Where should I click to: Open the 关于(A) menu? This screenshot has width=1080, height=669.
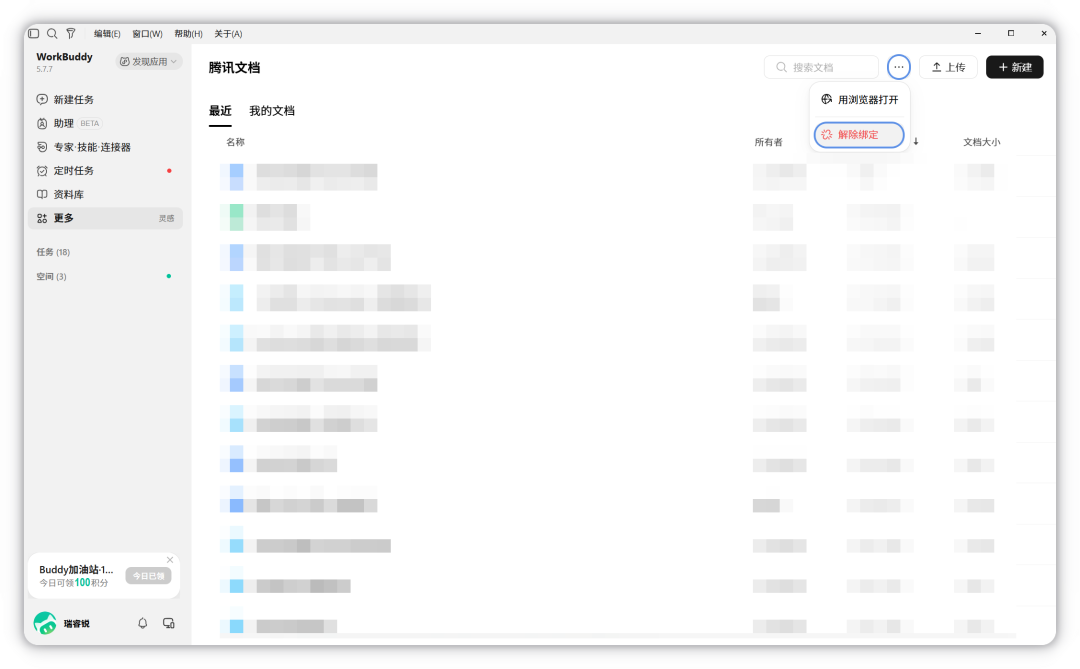(228, 34)
